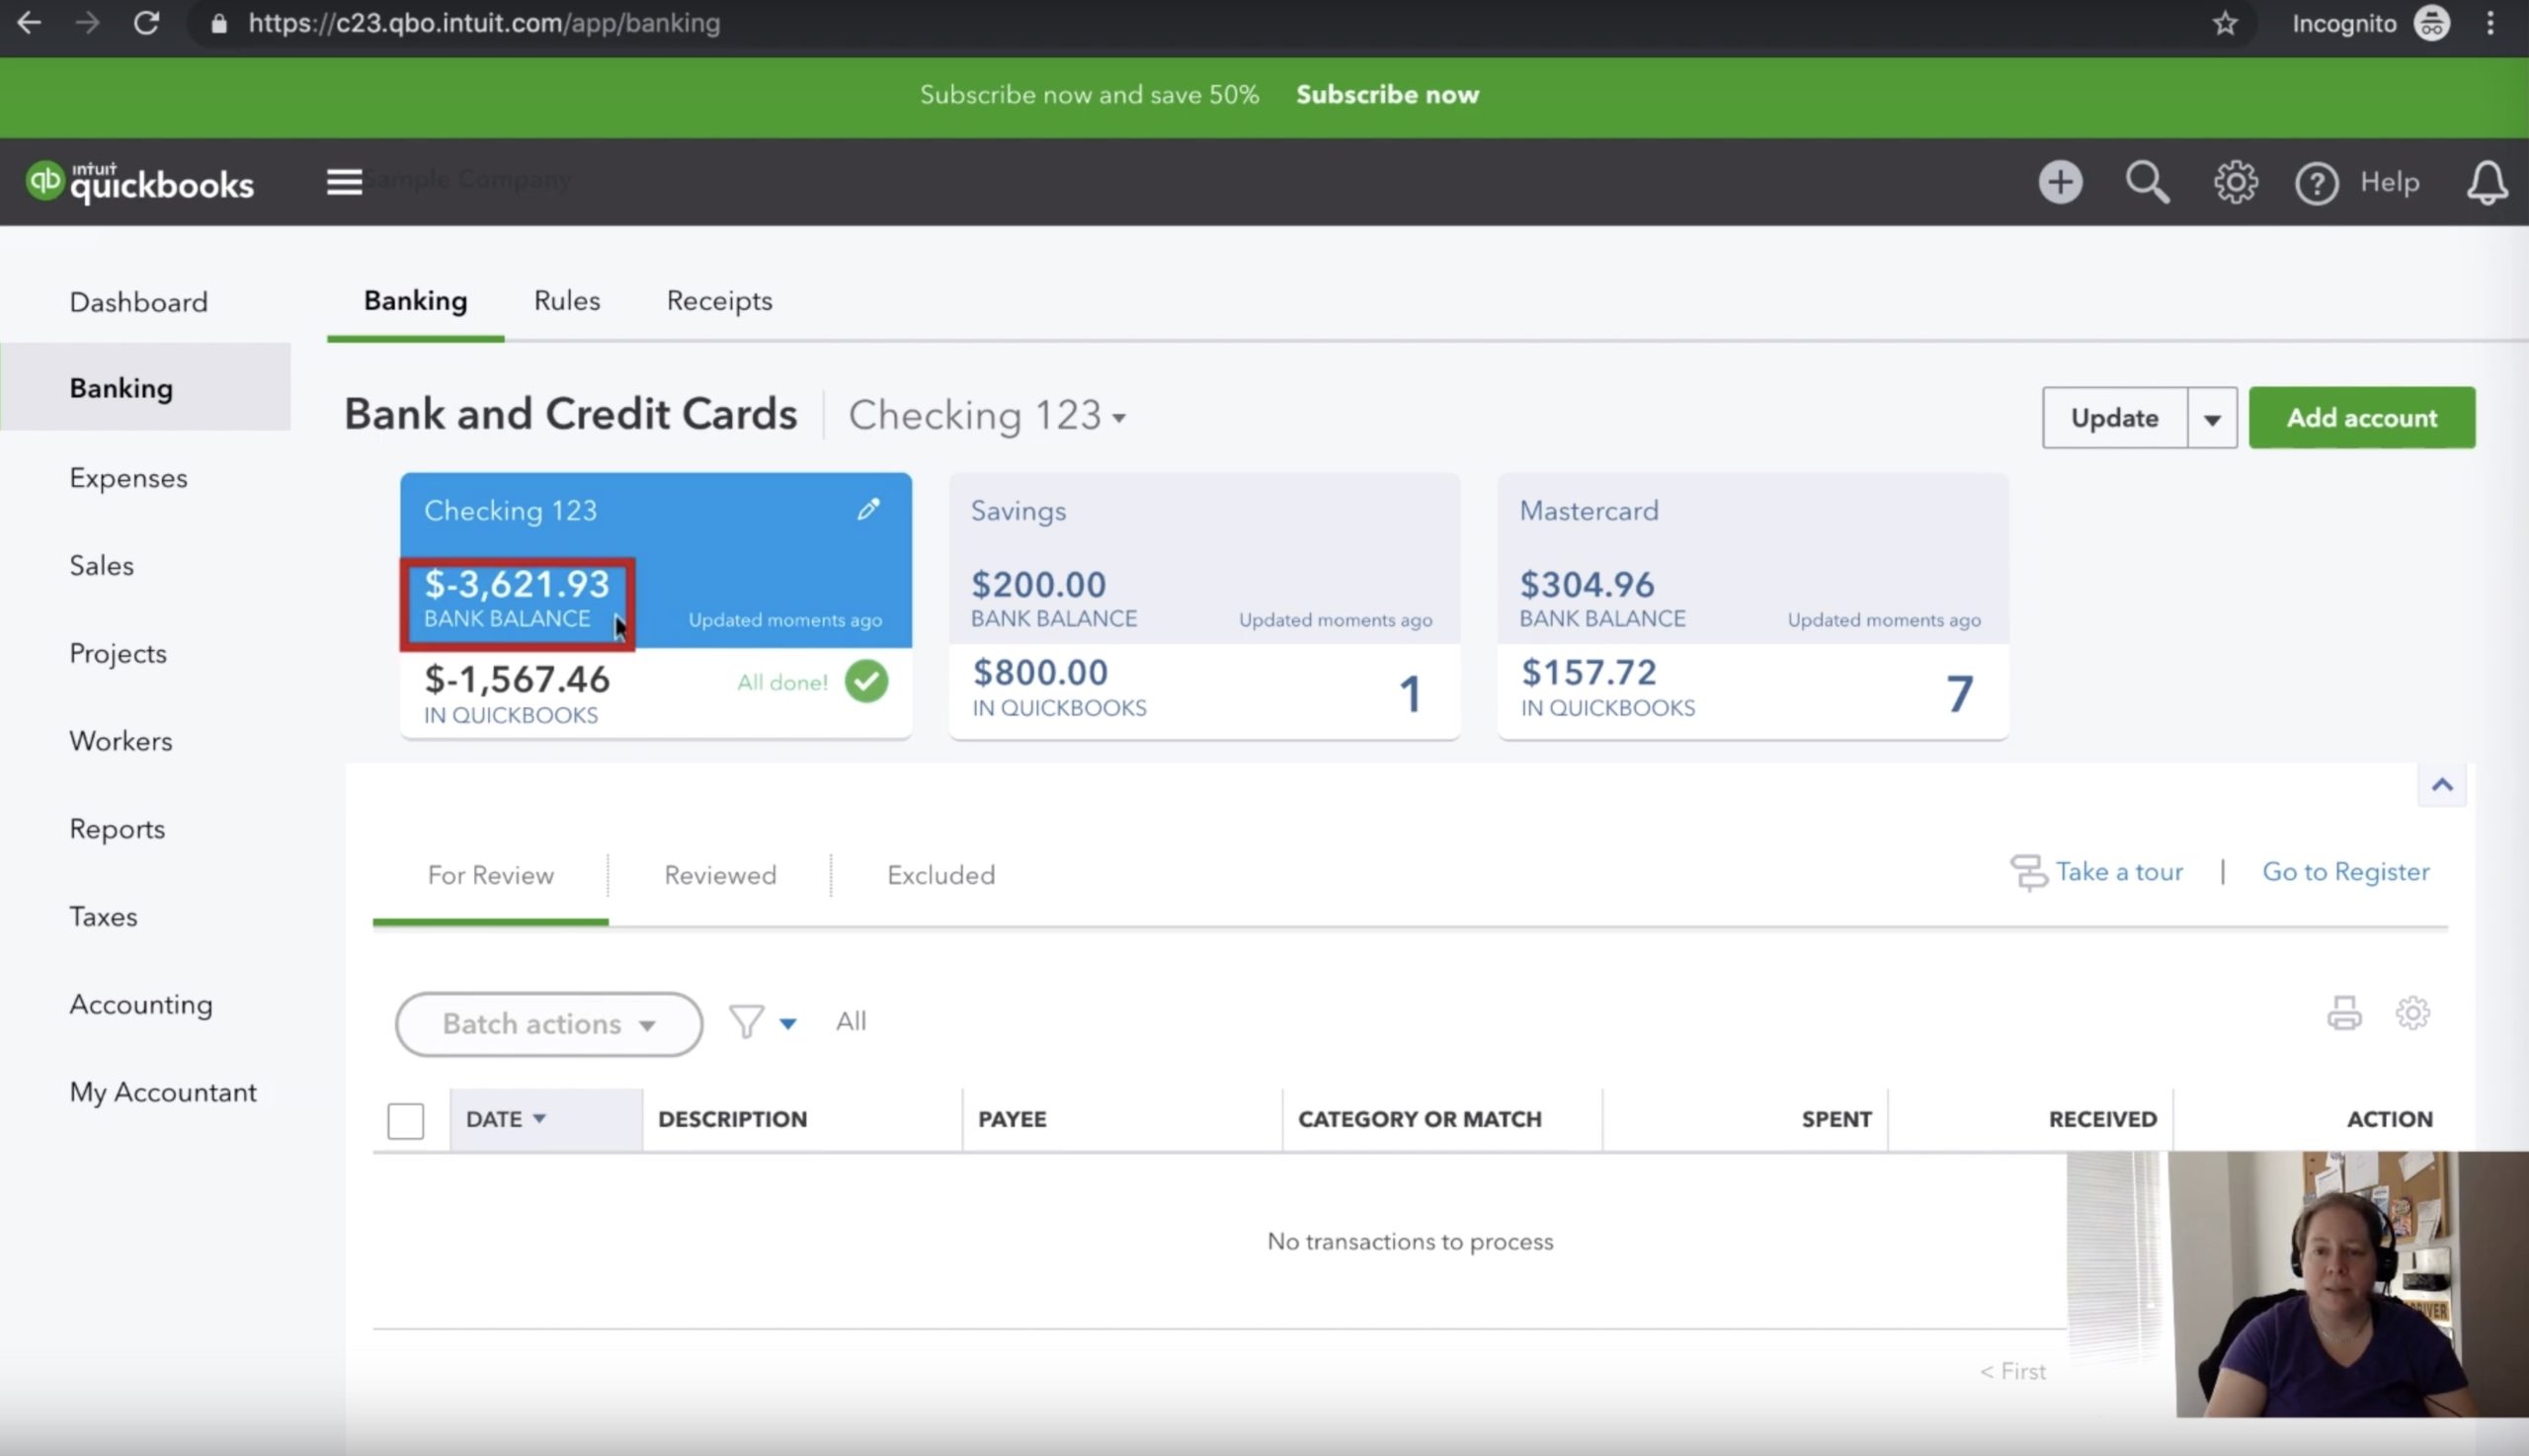Select the Savings account card
The height and width of the screenshot is (1456, 2529).
coord(1204,606)
